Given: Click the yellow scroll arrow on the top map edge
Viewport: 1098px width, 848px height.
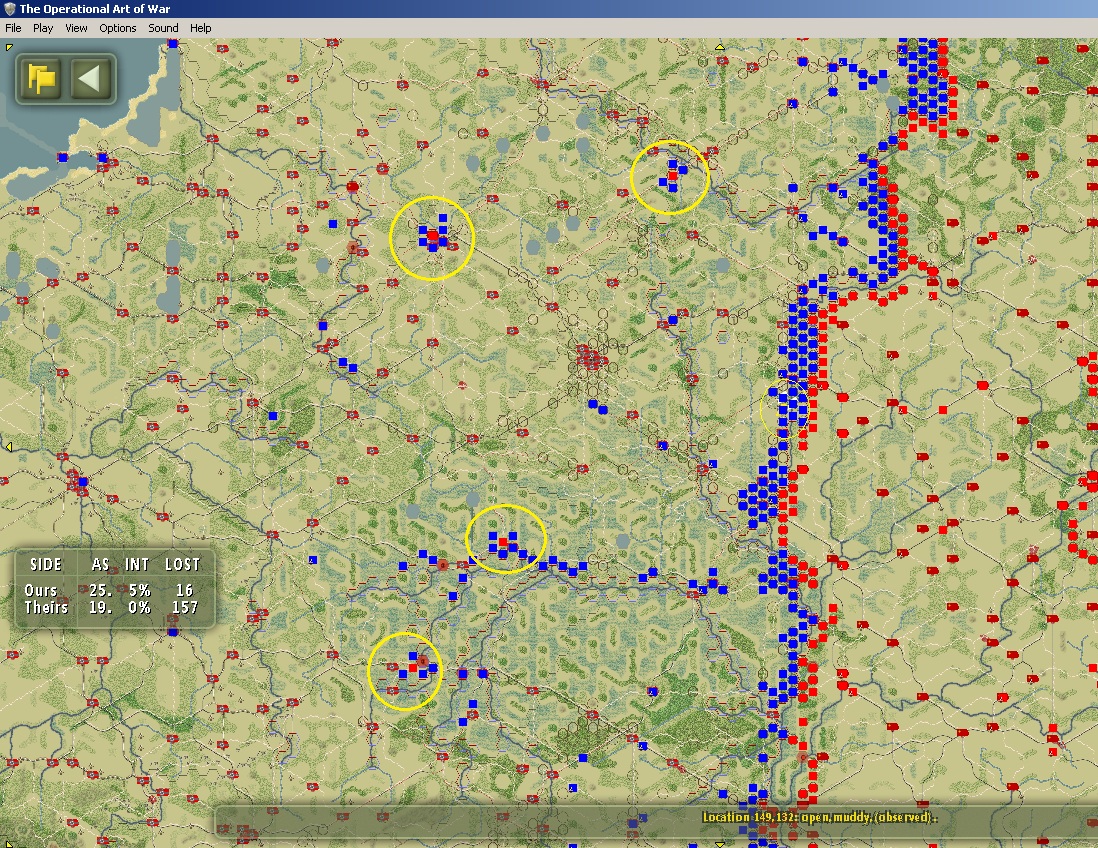Looking at the screenshot, I should [719, 47].
